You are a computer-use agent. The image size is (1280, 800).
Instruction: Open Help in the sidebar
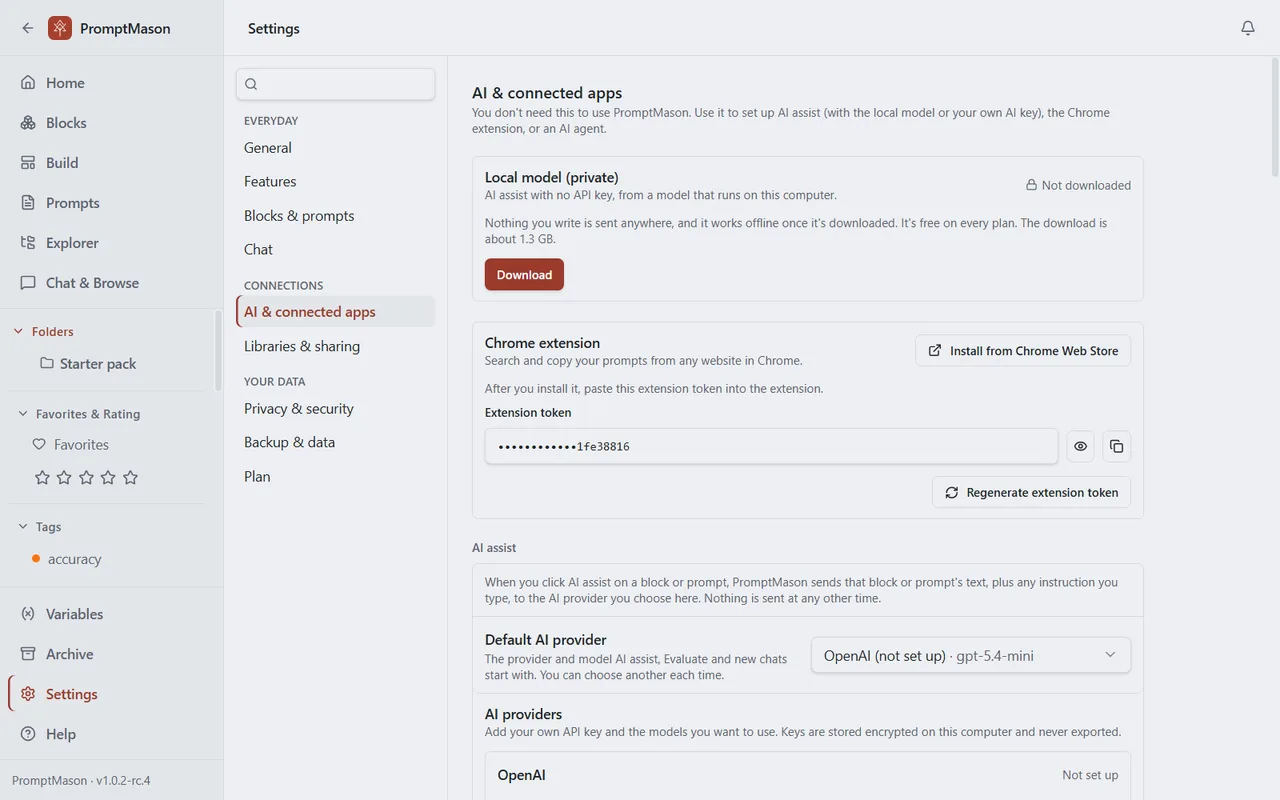111,734
